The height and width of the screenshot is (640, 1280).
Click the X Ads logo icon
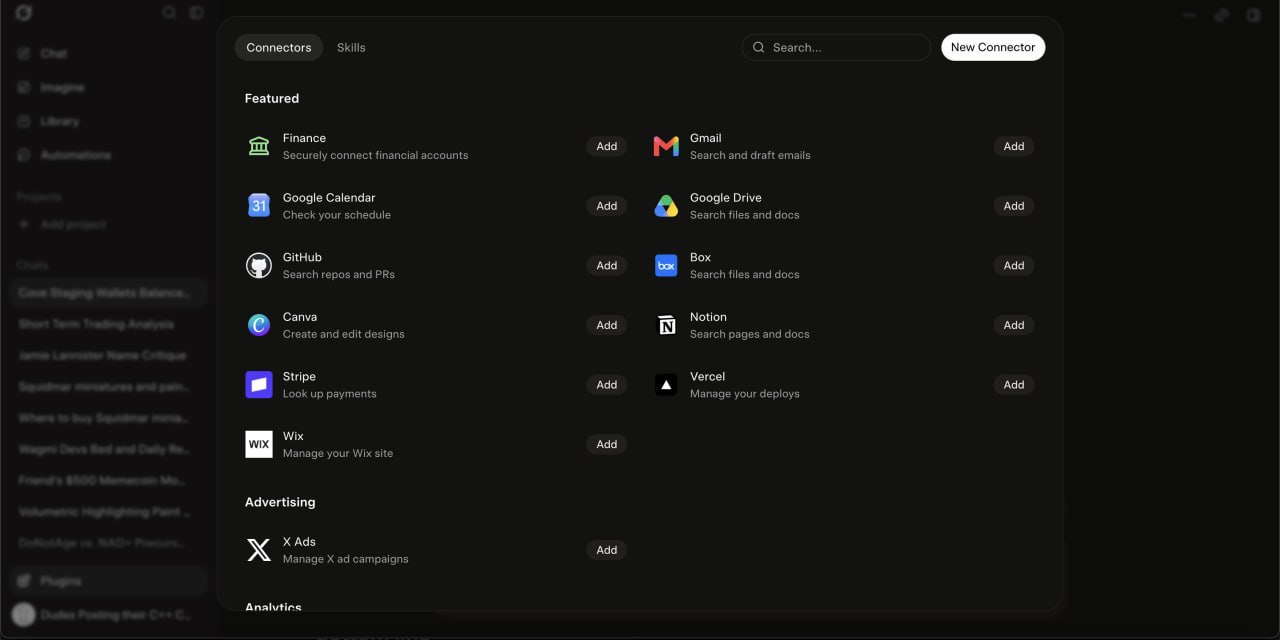(259, 550)
